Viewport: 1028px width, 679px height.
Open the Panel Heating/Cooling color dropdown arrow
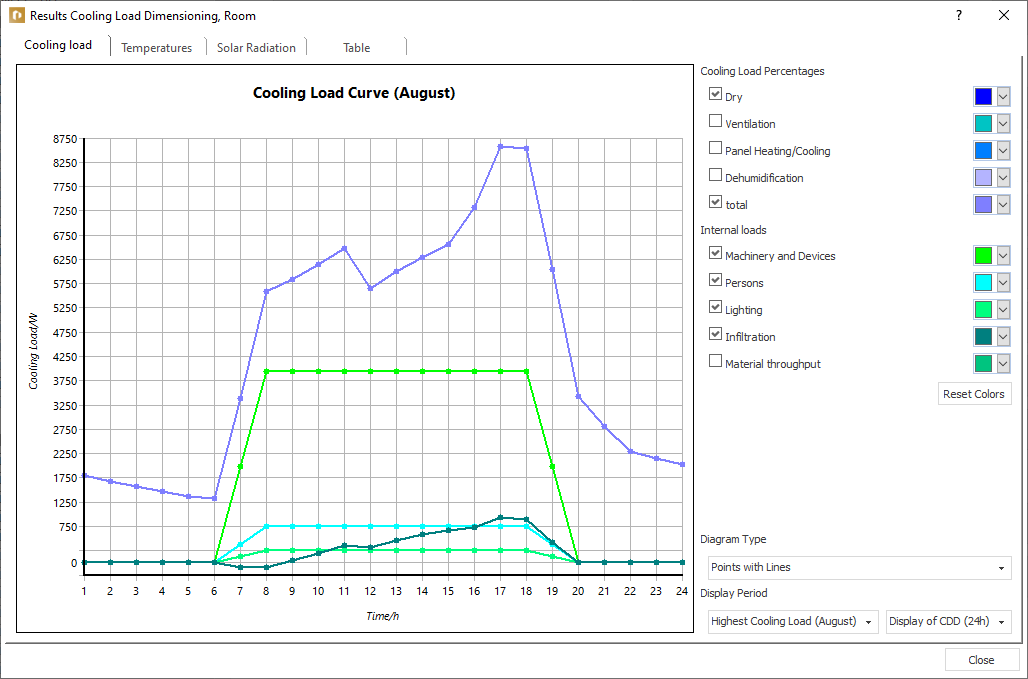click(x=1002, y=151)
